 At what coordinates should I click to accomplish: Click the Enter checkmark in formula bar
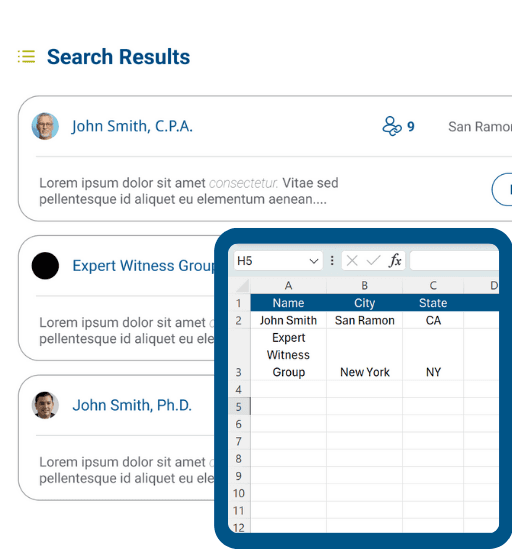coord(373,261)
